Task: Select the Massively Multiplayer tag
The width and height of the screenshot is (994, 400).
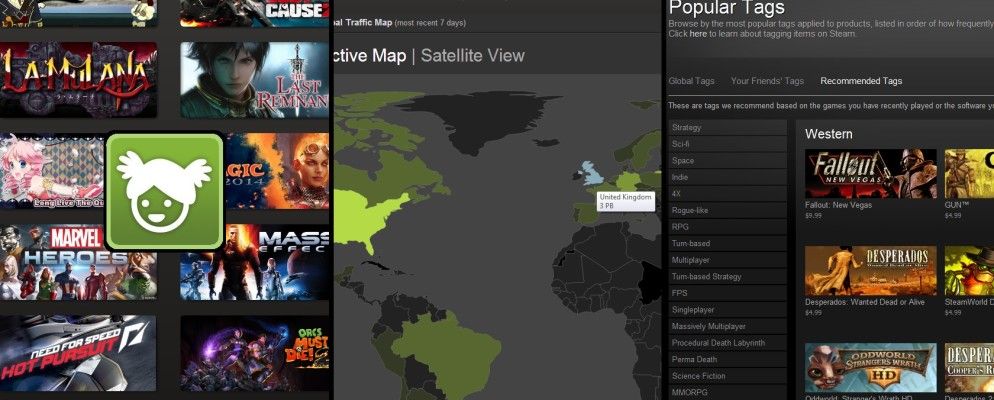Action: click(728, 326)
